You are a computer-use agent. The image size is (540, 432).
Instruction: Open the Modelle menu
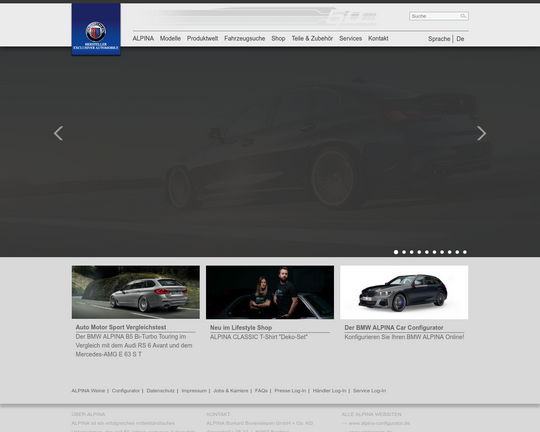click(170, 39)
